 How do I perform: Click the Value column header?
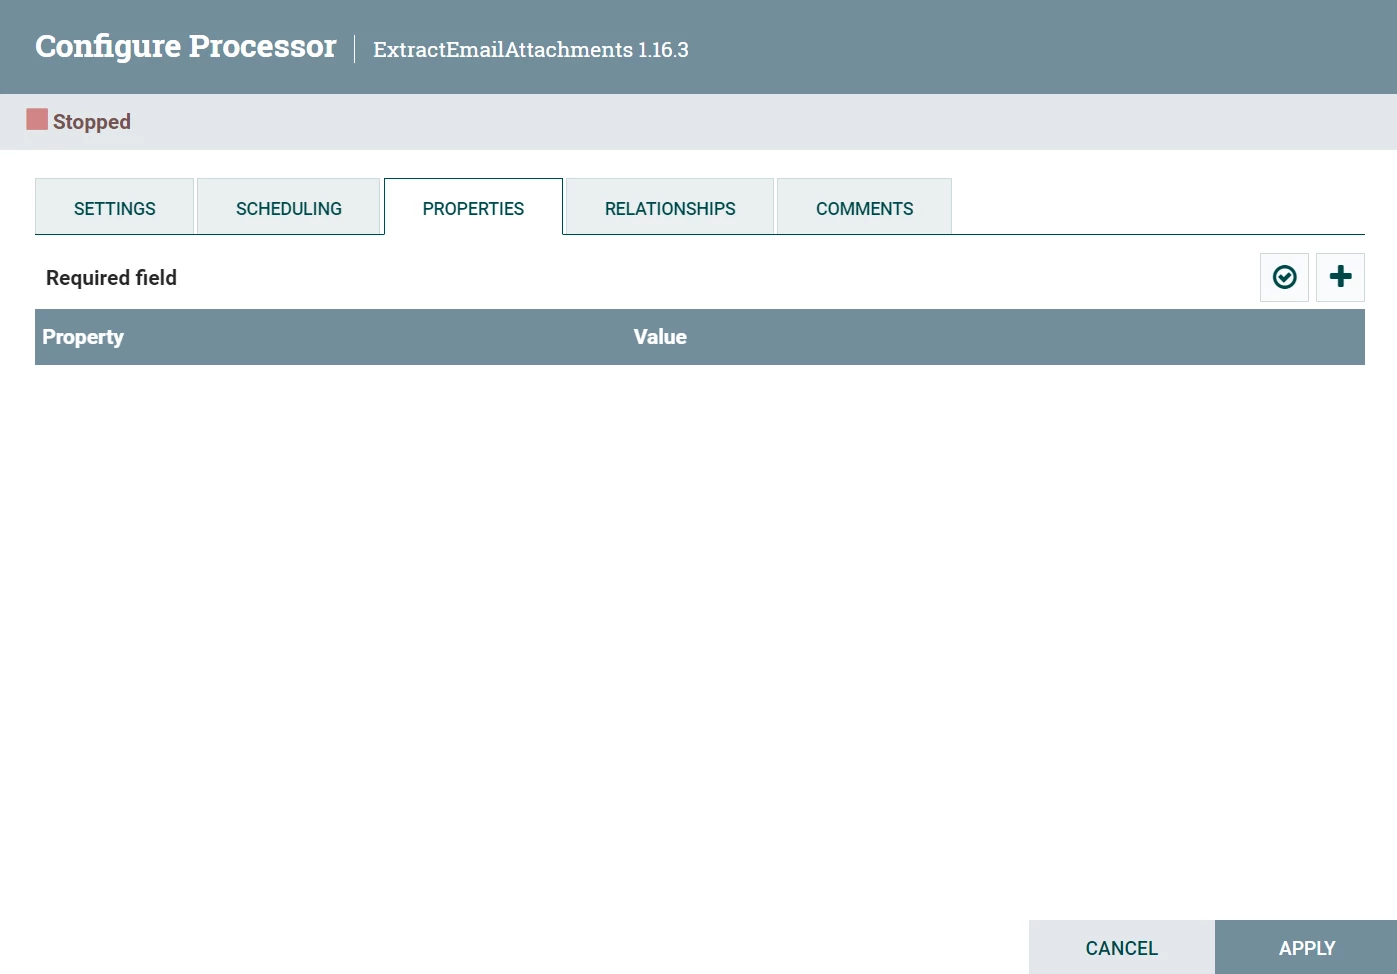(660, 337)
